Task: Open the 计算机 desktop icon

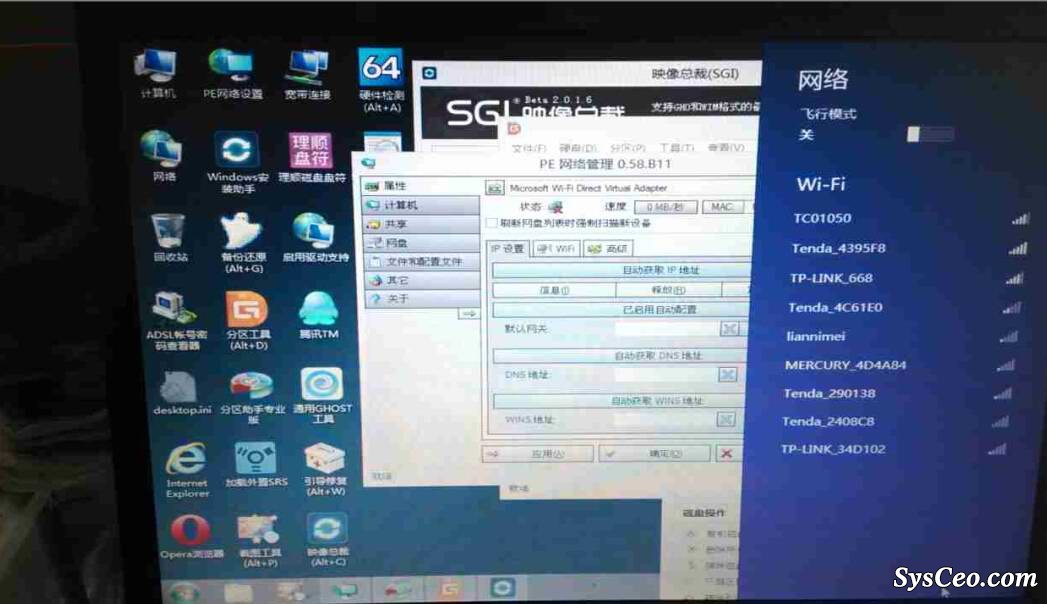Action: point(157,73)
